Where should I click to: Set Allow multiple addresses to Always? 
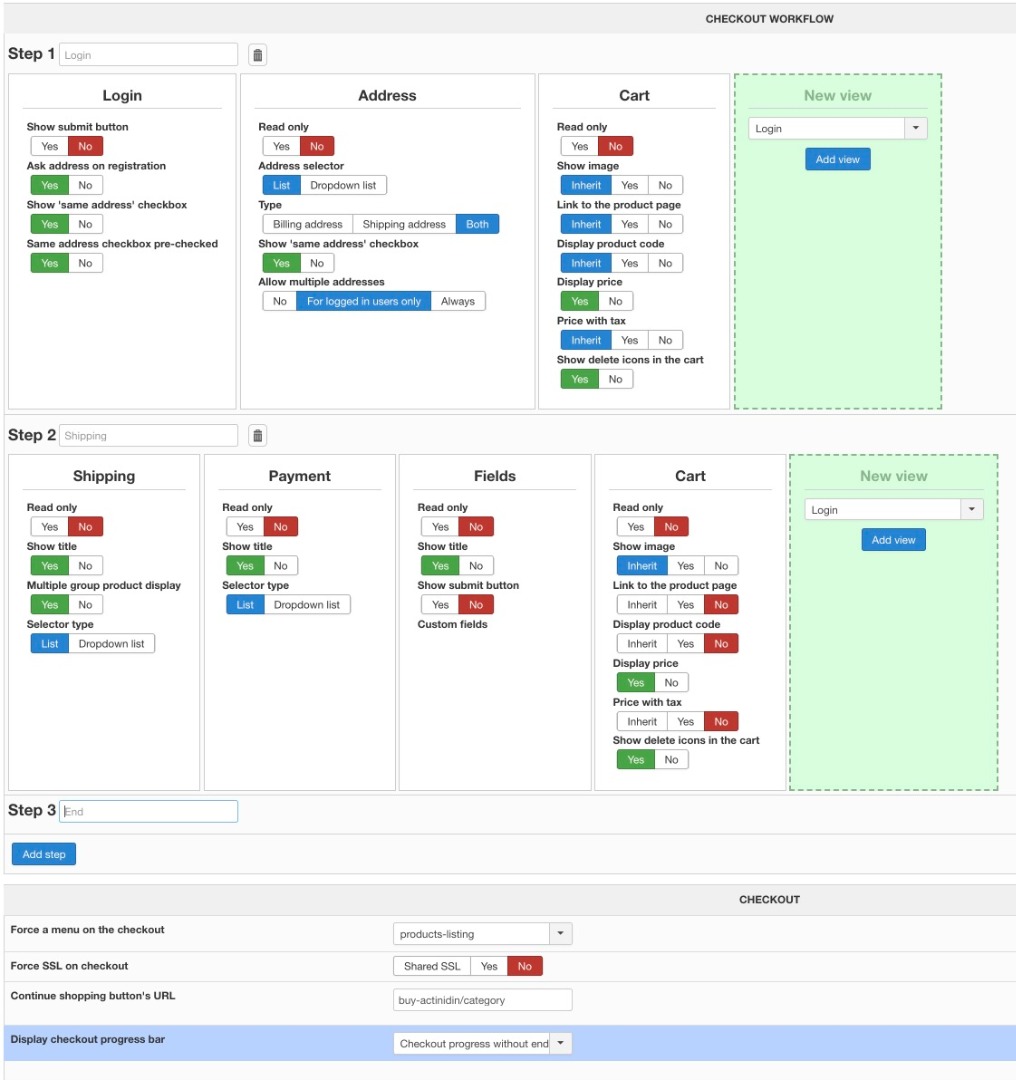point(458,301)
